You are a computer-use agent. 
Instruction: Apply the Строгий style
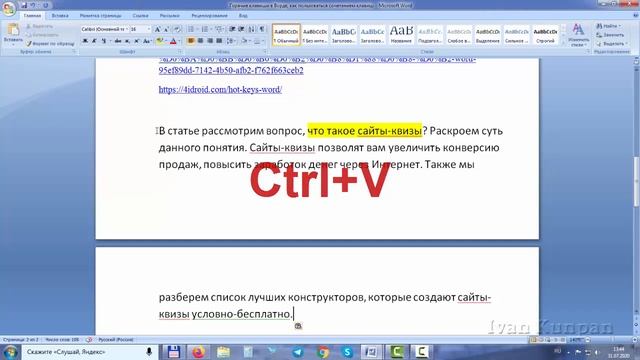pyautogui.click(x=545, y=34)
